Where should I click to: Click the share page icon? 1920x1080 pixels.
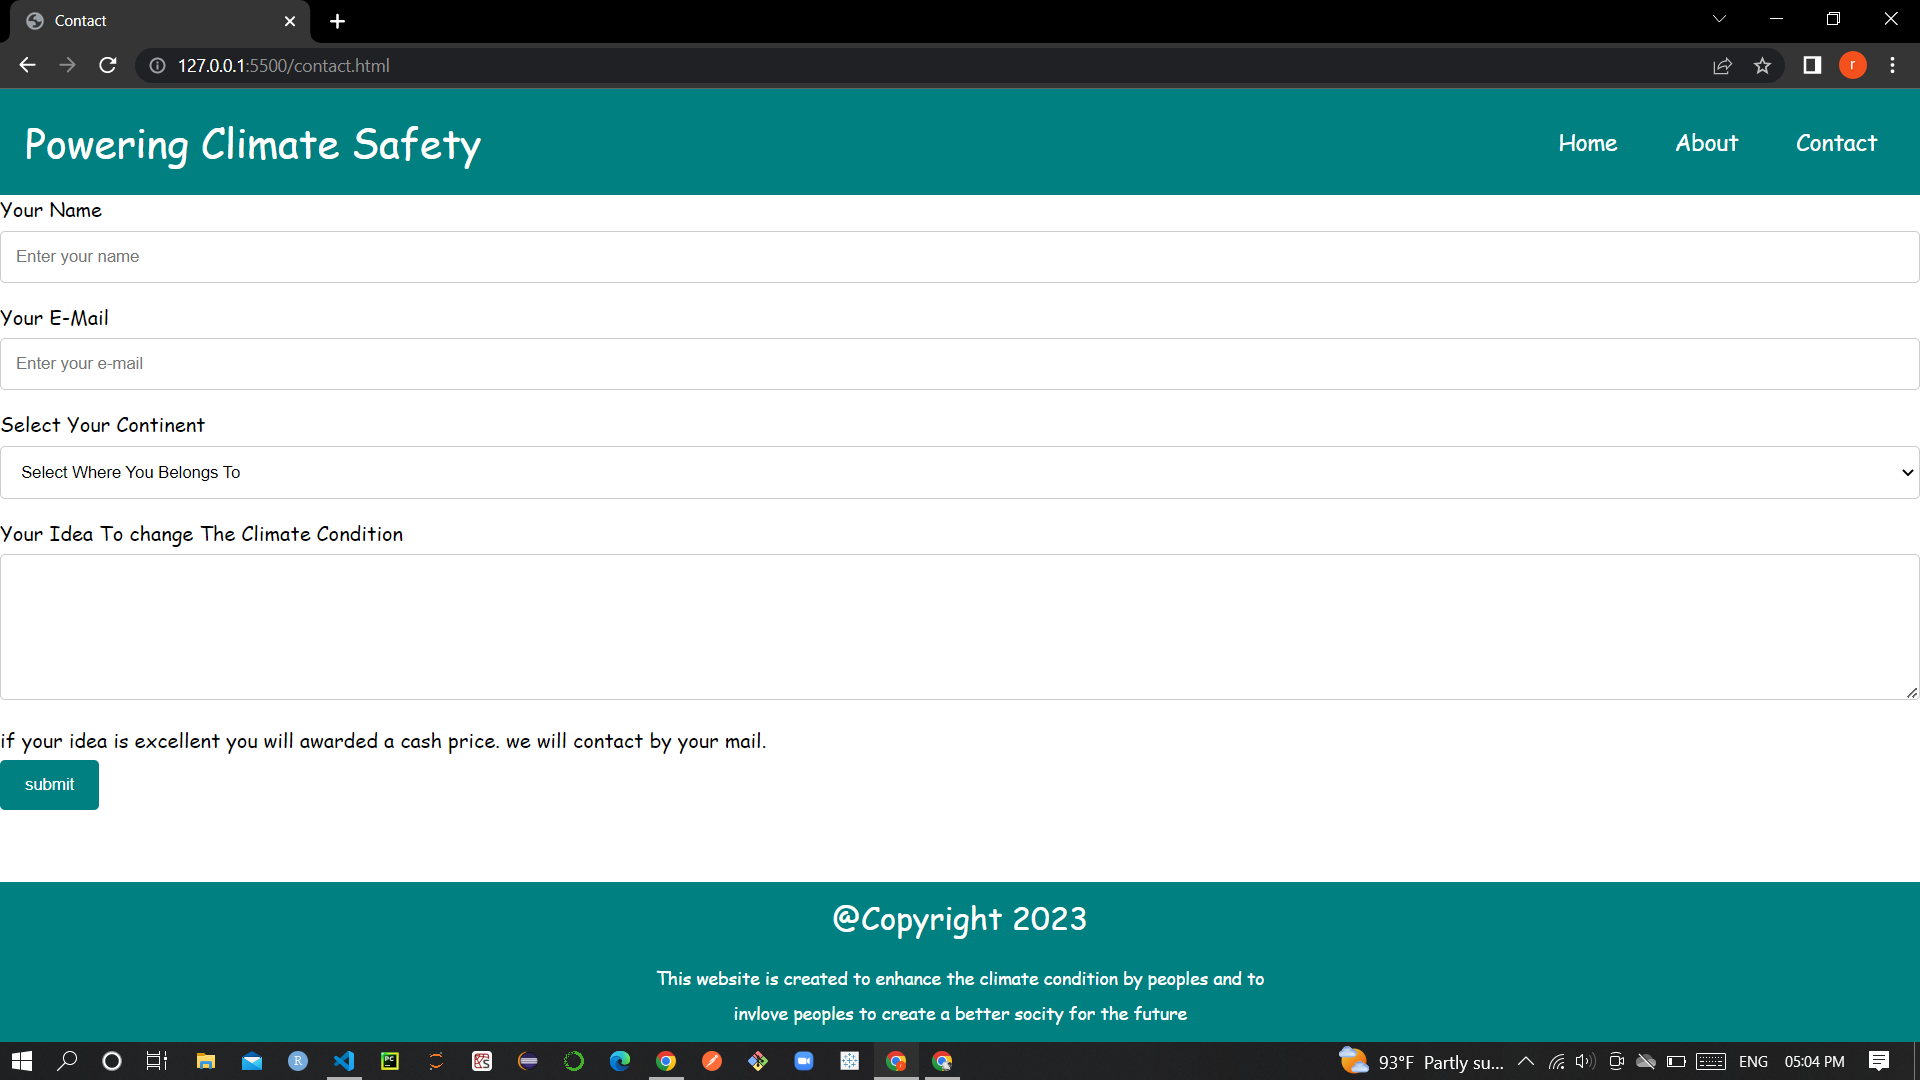(x=1722, y=65)
